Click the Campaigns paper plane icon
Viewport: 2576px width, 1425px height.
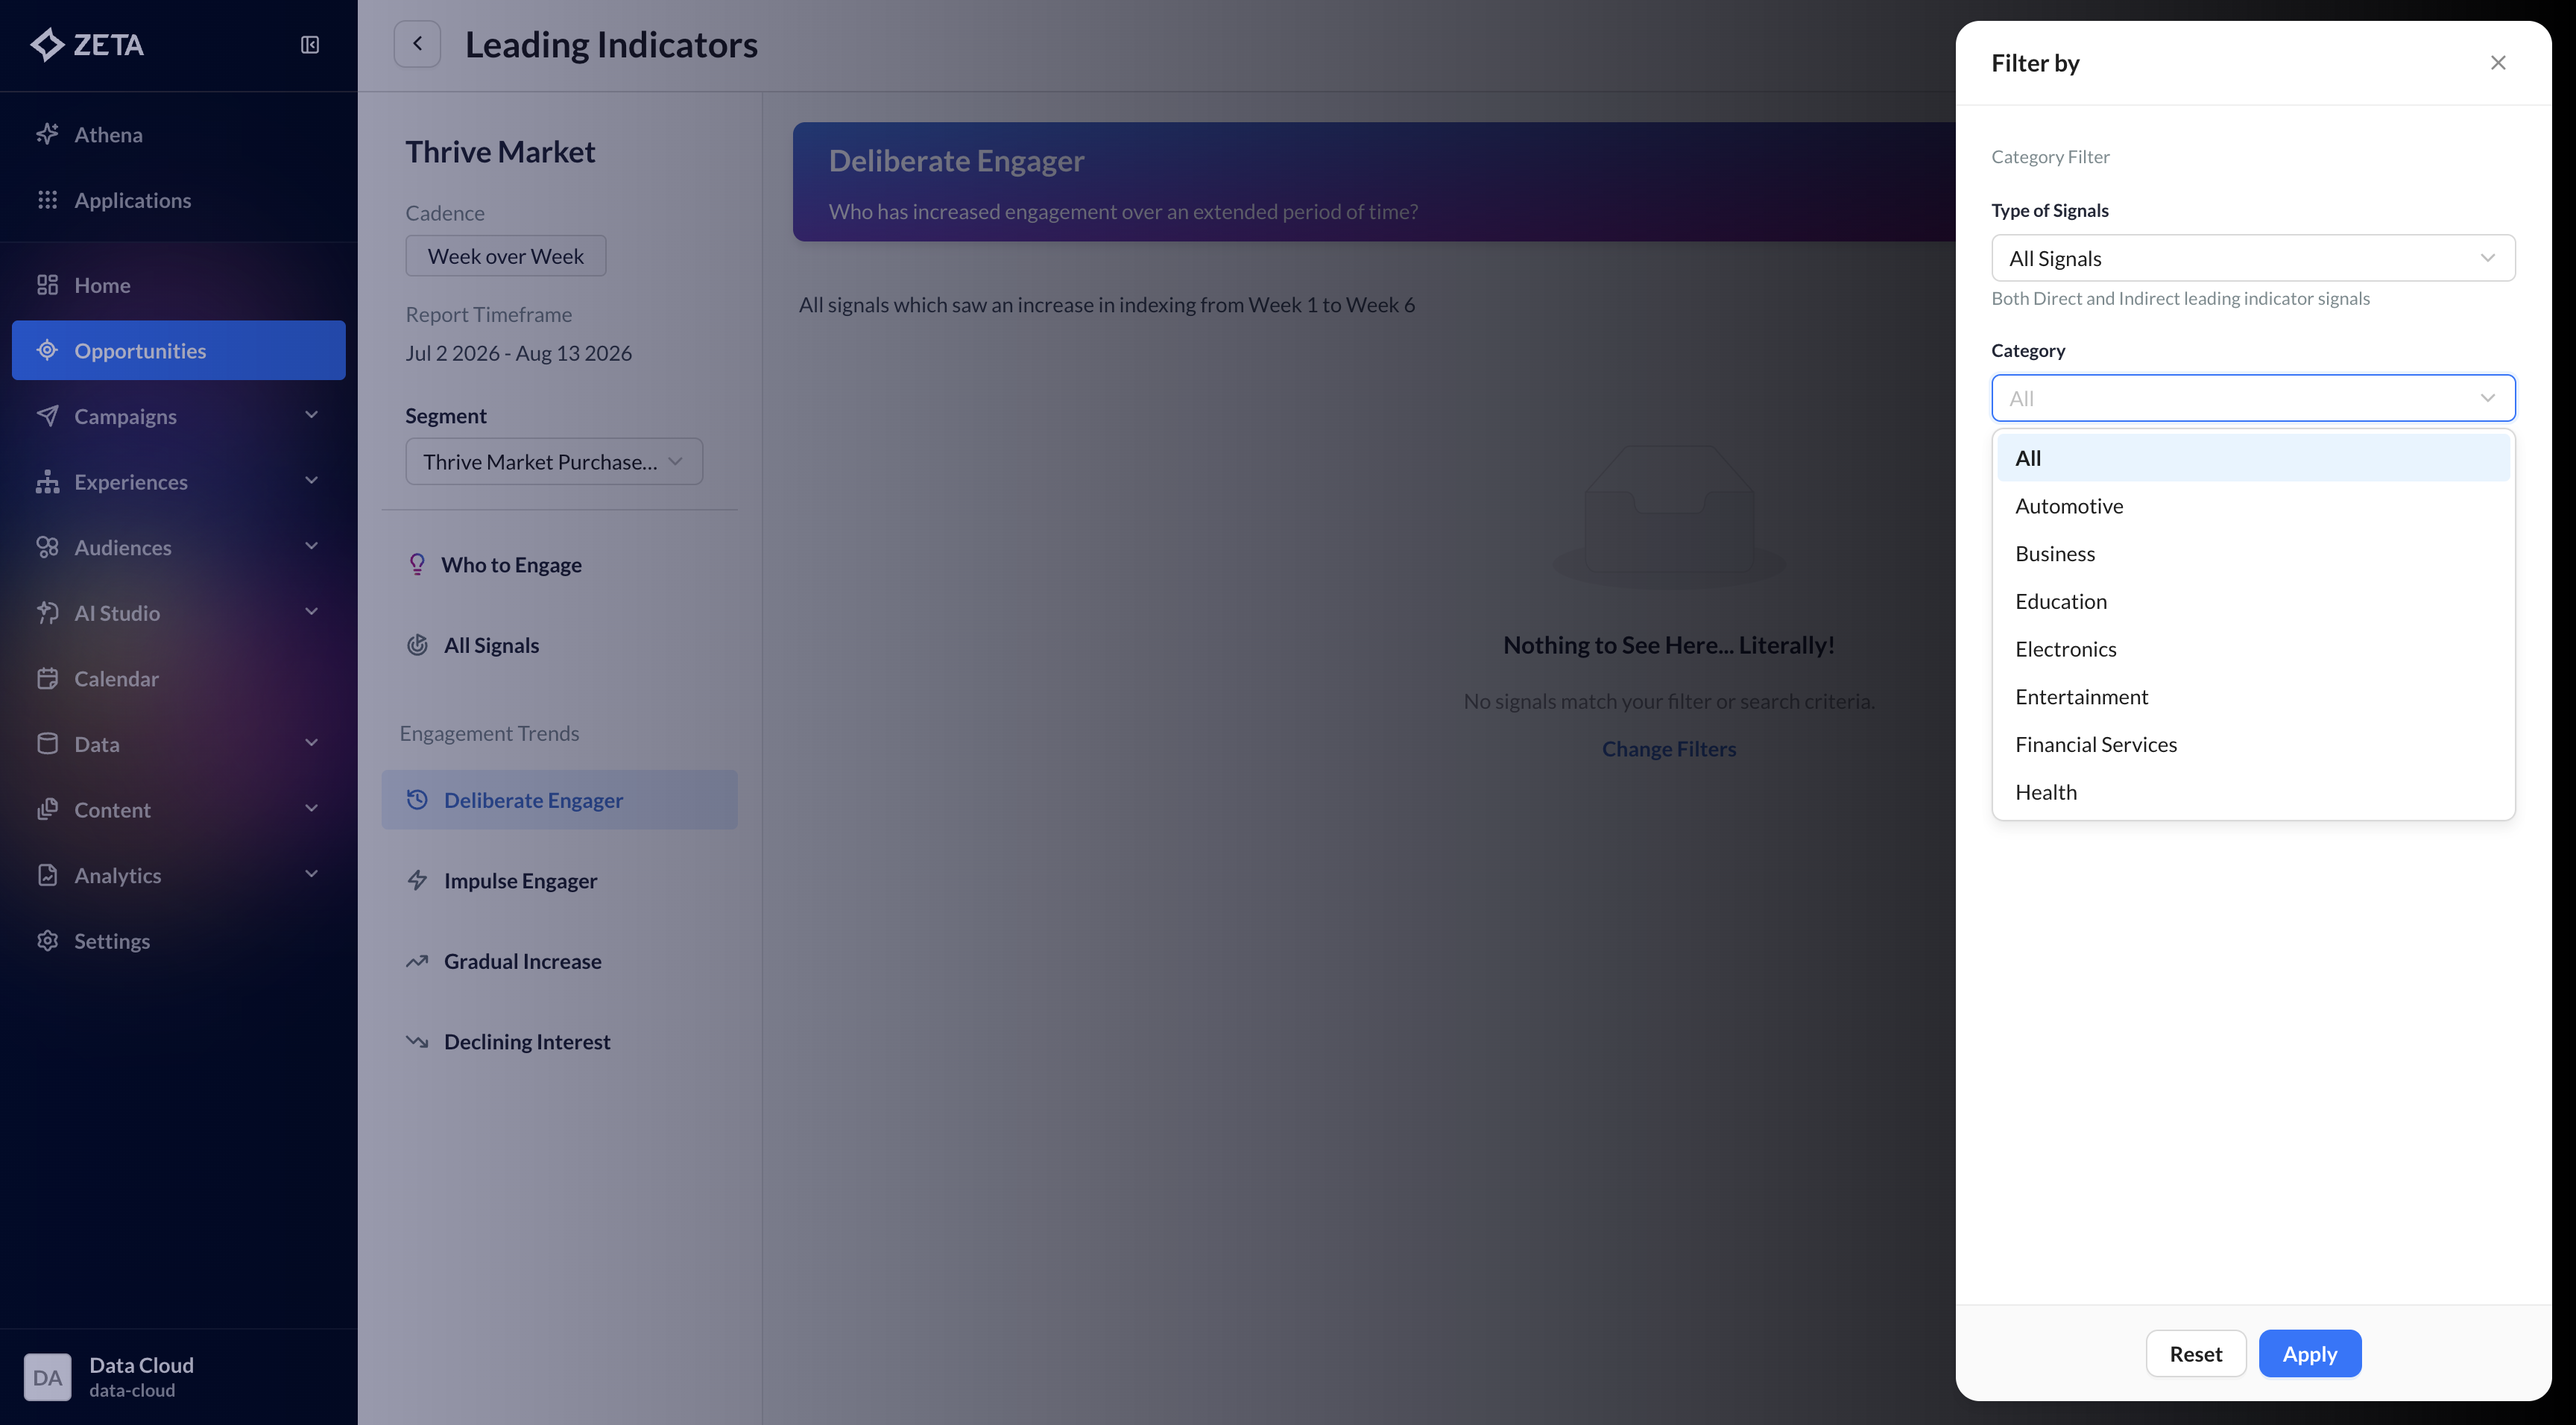[47, 416]
